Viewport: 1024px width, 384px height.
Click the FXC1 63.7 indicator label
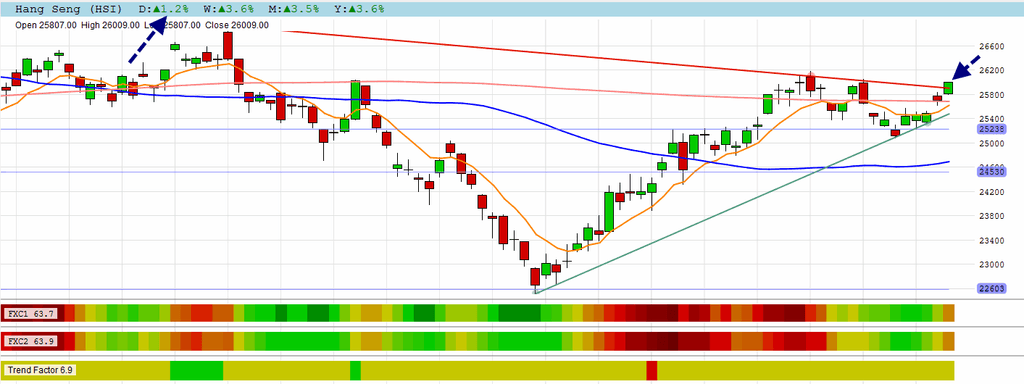click(31, 313)
